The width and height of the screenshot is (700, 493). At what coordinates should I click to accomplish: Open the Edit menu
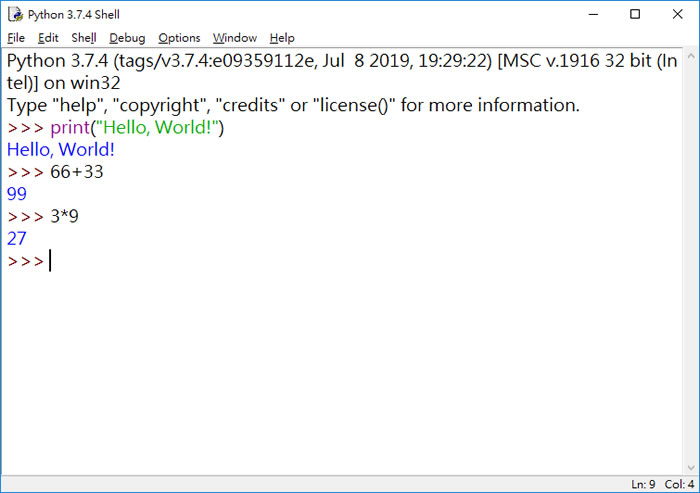click(x=48, y=38)
